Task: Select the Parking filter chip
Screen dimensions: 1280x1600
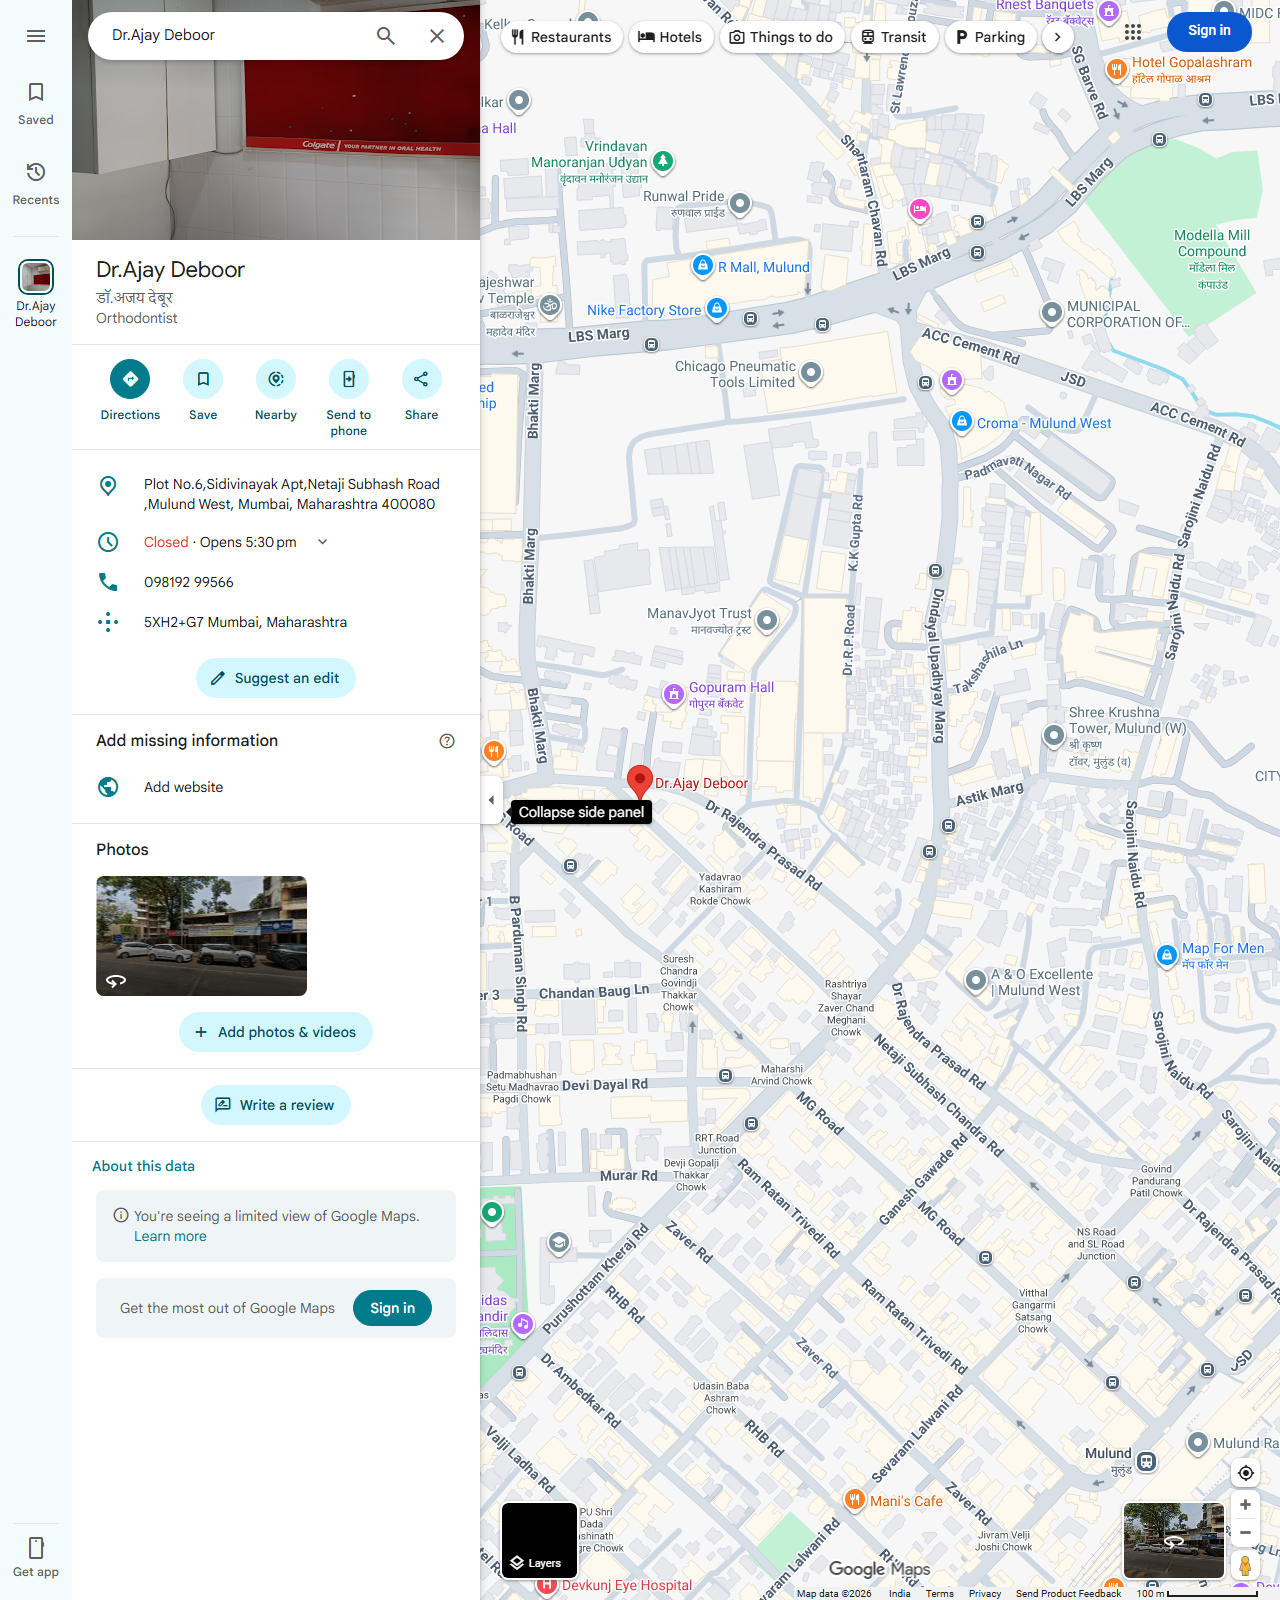Action: [x=990, y=37]
